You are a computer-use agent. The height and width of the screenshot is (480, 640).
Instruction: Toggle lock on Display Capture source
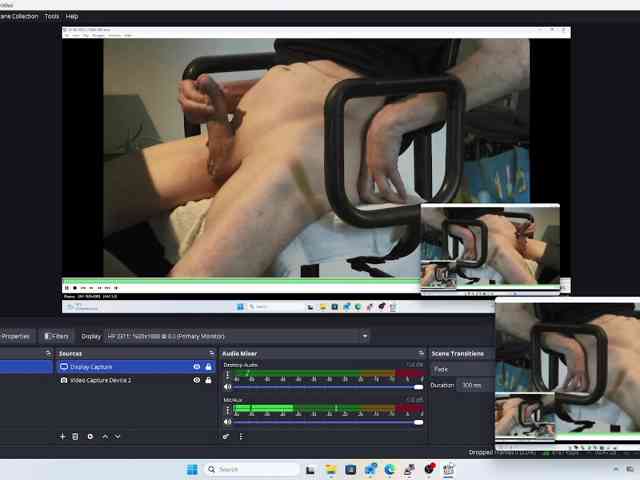pyautogui.click(x=209, y=367)
